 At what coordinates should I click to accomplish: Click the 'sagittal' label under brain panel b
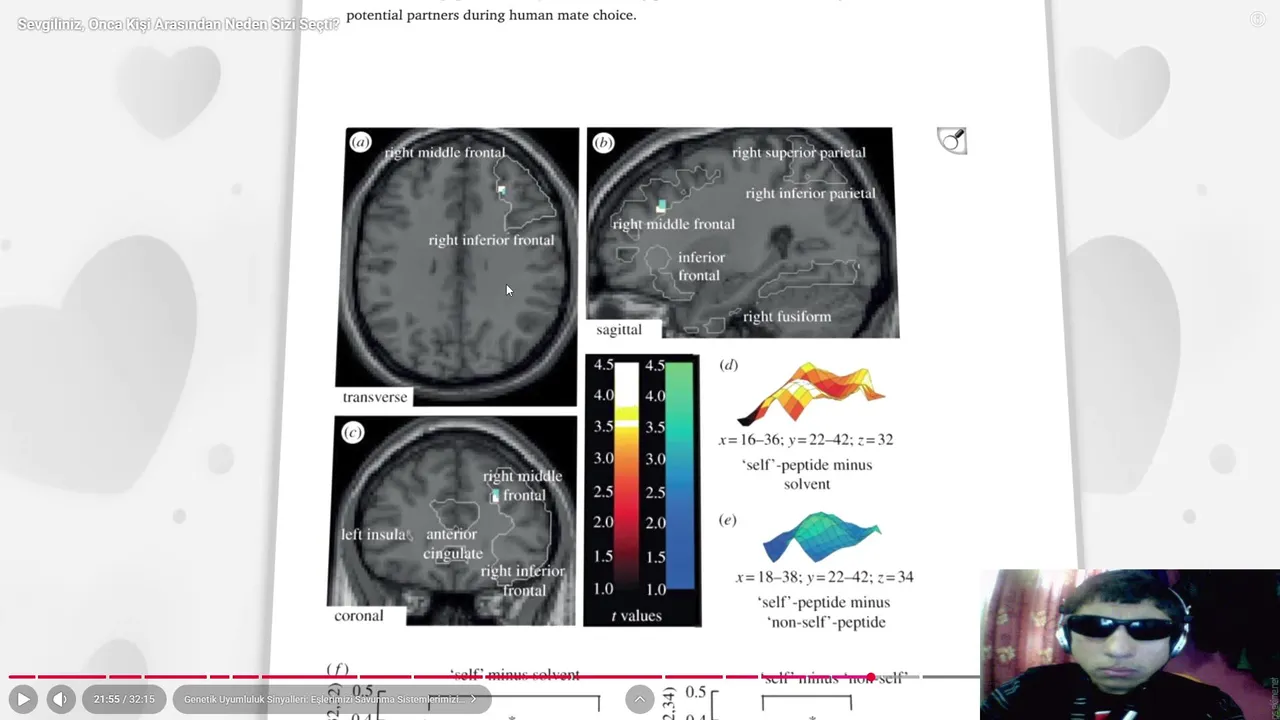point(619,329)
